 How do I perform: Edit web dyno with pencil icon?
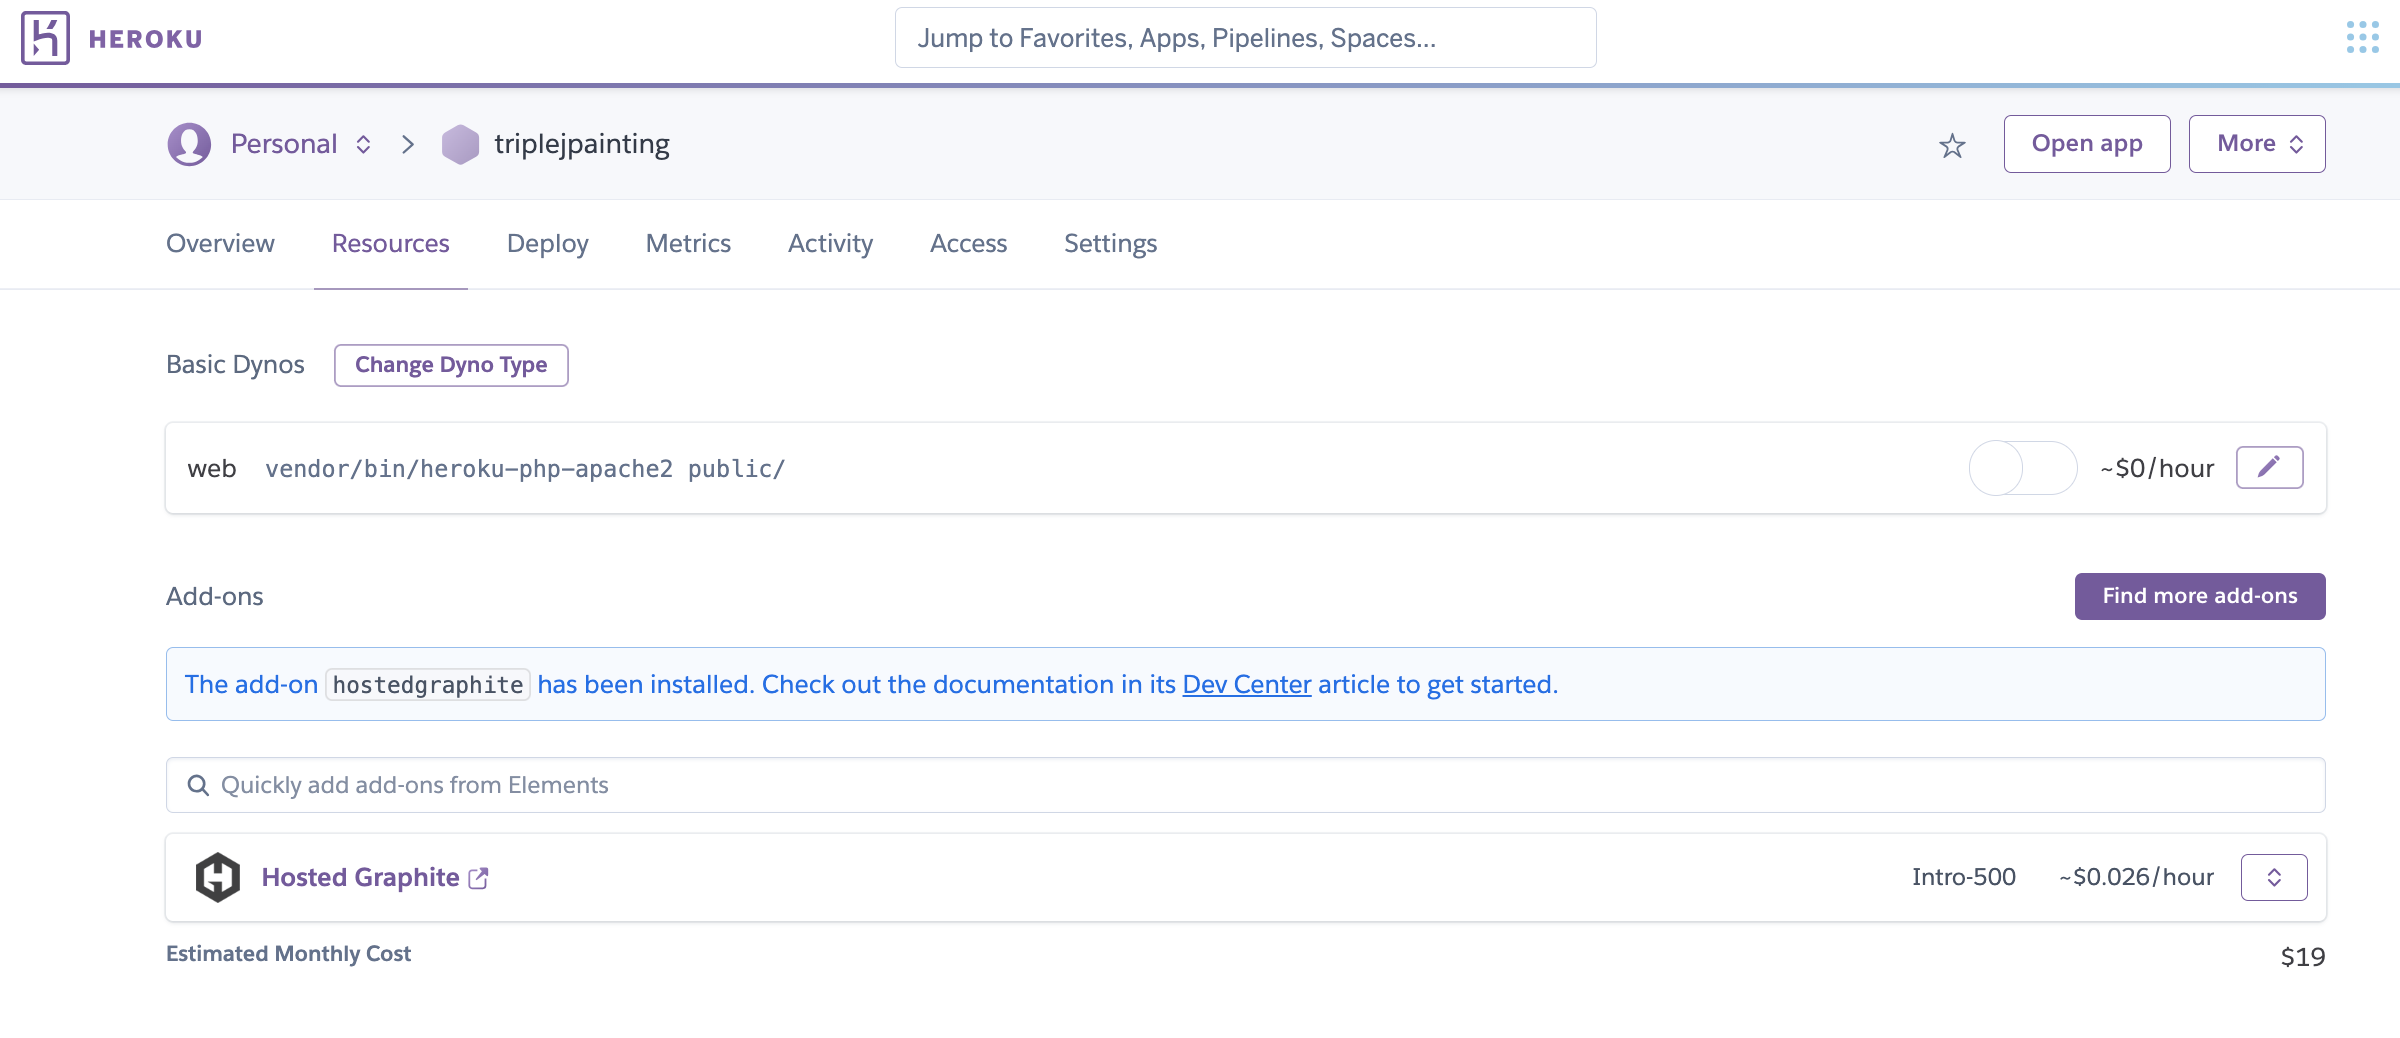(2269, 467)
